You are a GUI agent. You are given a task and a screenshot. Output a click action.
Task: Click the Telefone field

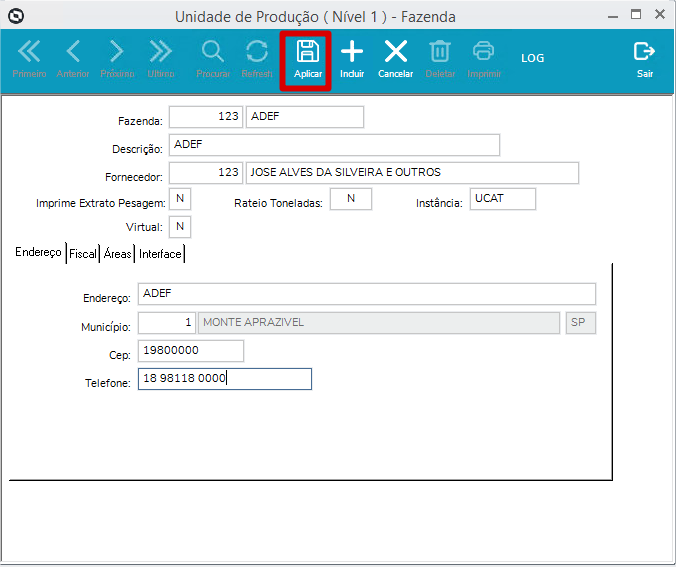225,379
